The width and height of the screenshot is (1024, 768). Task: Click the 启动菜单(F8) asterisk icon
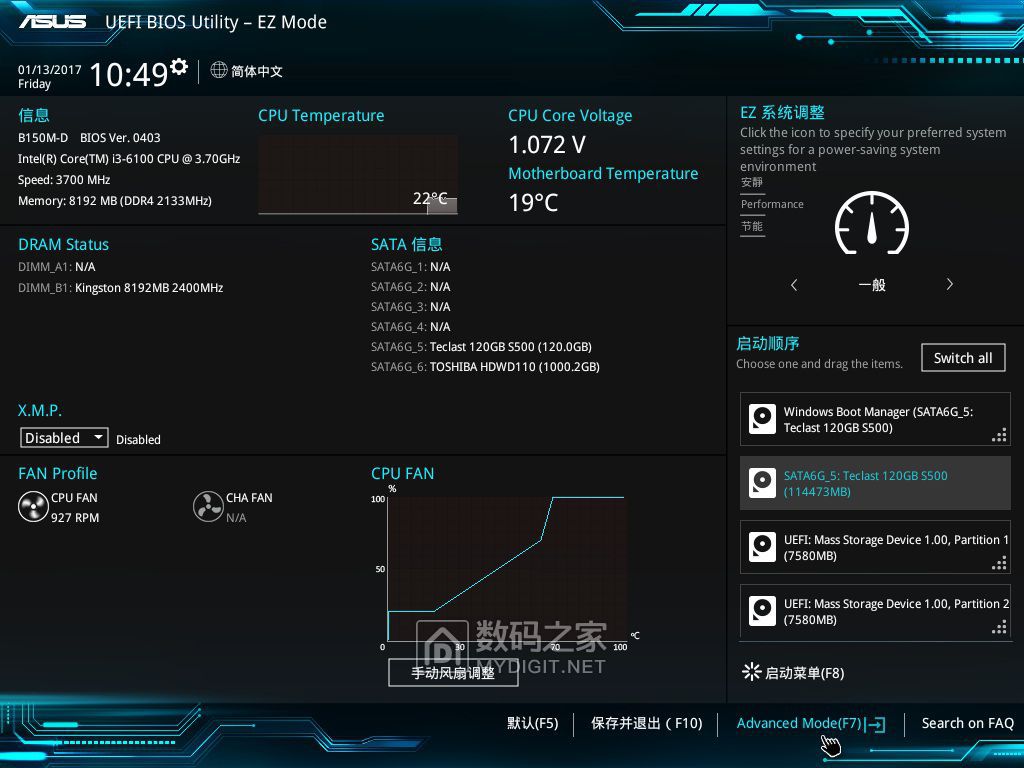pos(751,672)
